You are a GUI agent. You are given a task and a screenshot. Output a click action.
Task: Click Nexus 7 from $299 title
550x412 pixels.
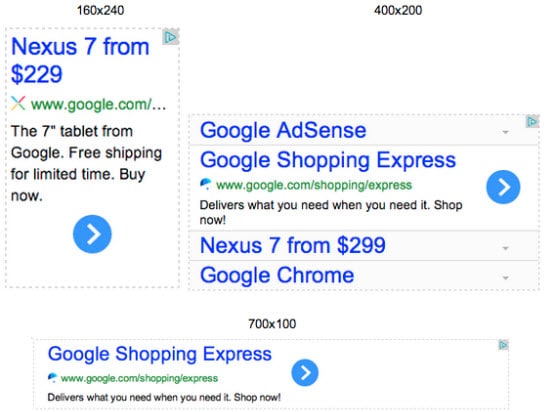coord(293,245)
